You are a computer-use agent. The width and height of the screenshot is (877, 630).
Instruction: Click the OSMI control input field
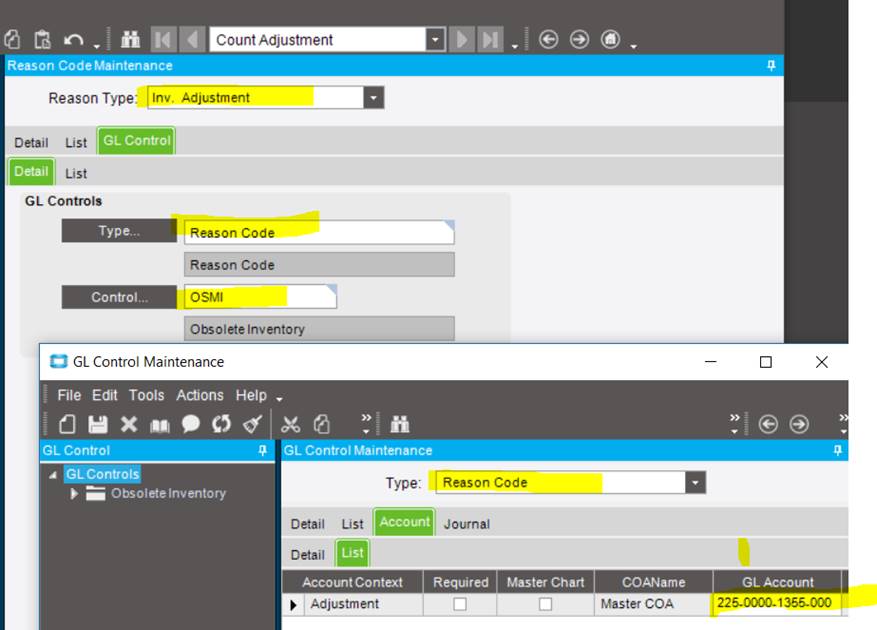coord(260,297)
